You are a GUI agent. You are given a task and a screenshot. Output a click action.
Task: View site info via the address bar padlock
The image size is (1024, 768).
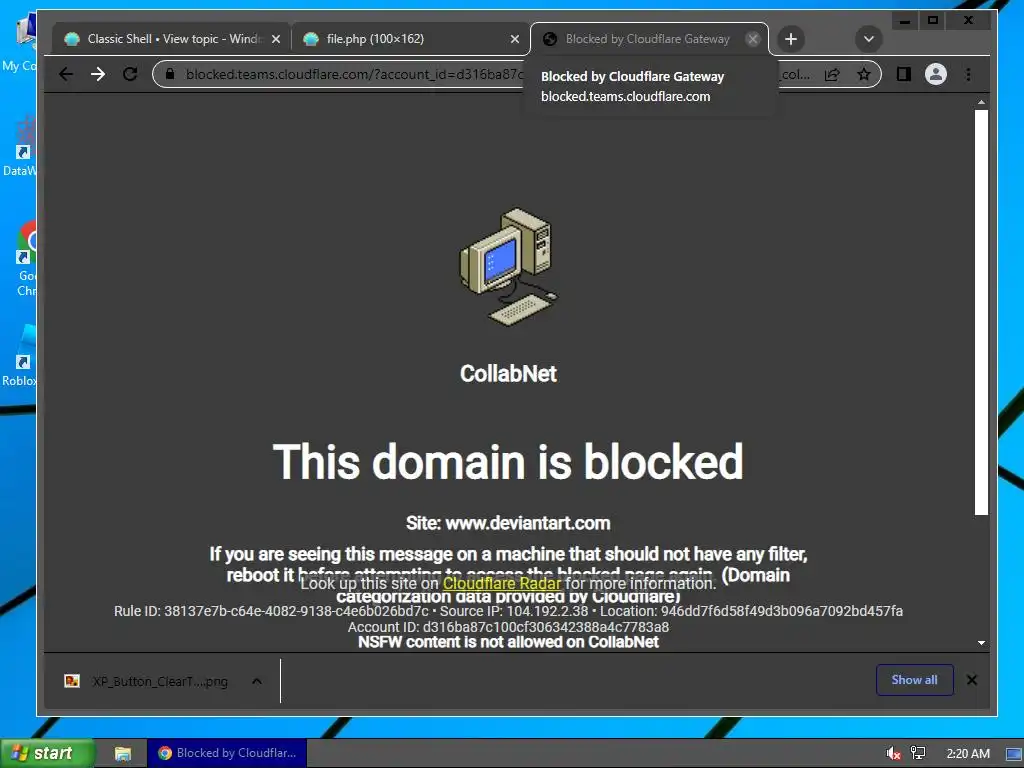coord(170,74)
